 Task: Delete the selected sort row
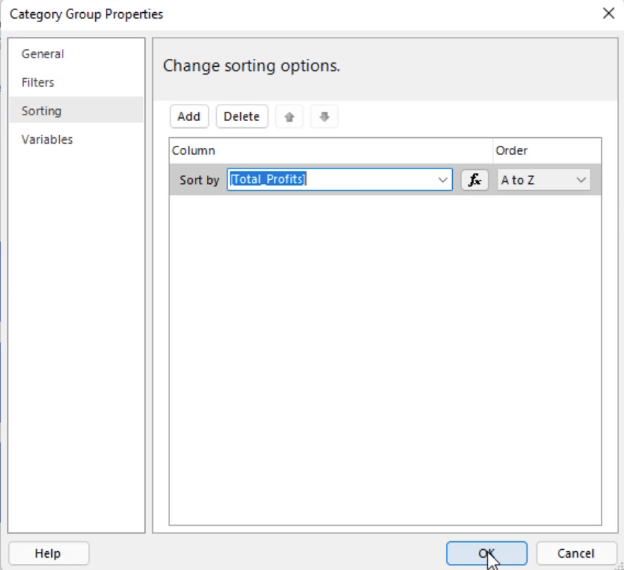pyautogui.click(x=242, y=117)
